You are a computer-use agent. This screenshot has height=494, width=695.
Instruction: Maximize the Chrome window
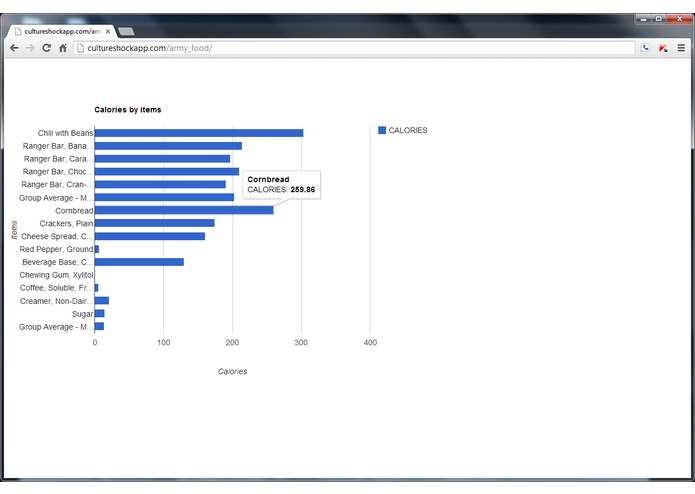pyautogui.click(x=659, y=19)
